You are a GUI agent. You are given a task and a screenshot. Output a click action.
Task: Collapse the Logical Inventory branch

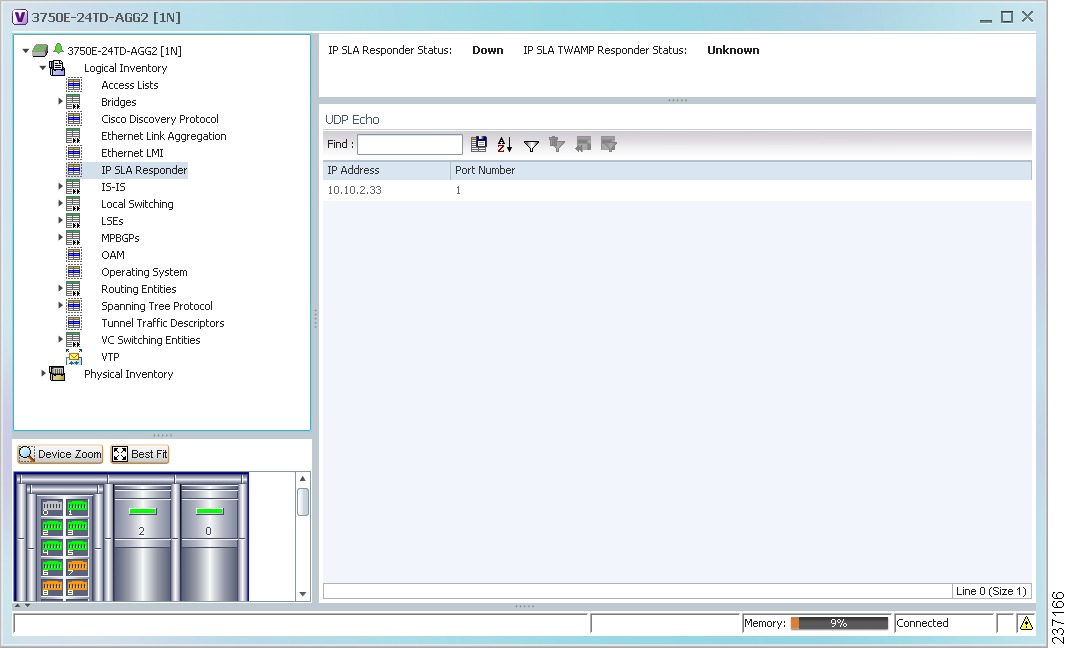click(43, 68)
